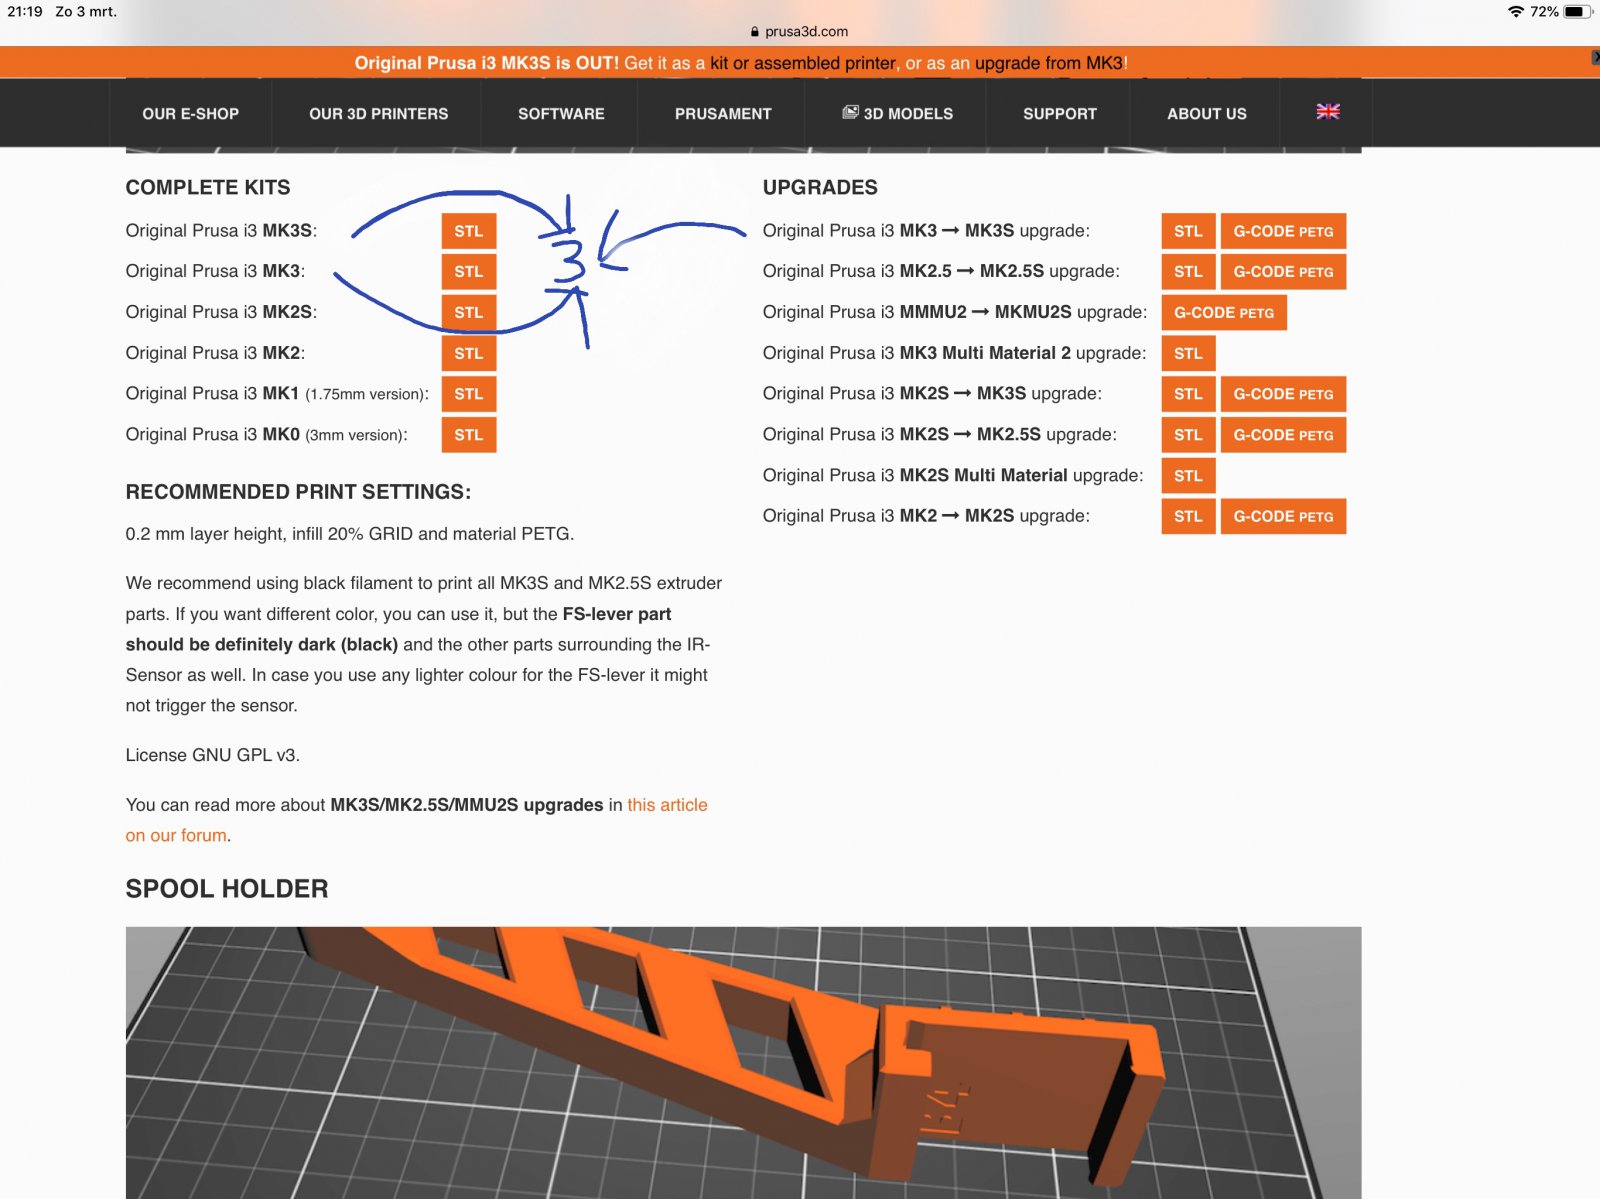Download STL for MK2S to MK3S upgrade
The width and height of the screenshot is (1600, 1199).
pos(1188,394)
